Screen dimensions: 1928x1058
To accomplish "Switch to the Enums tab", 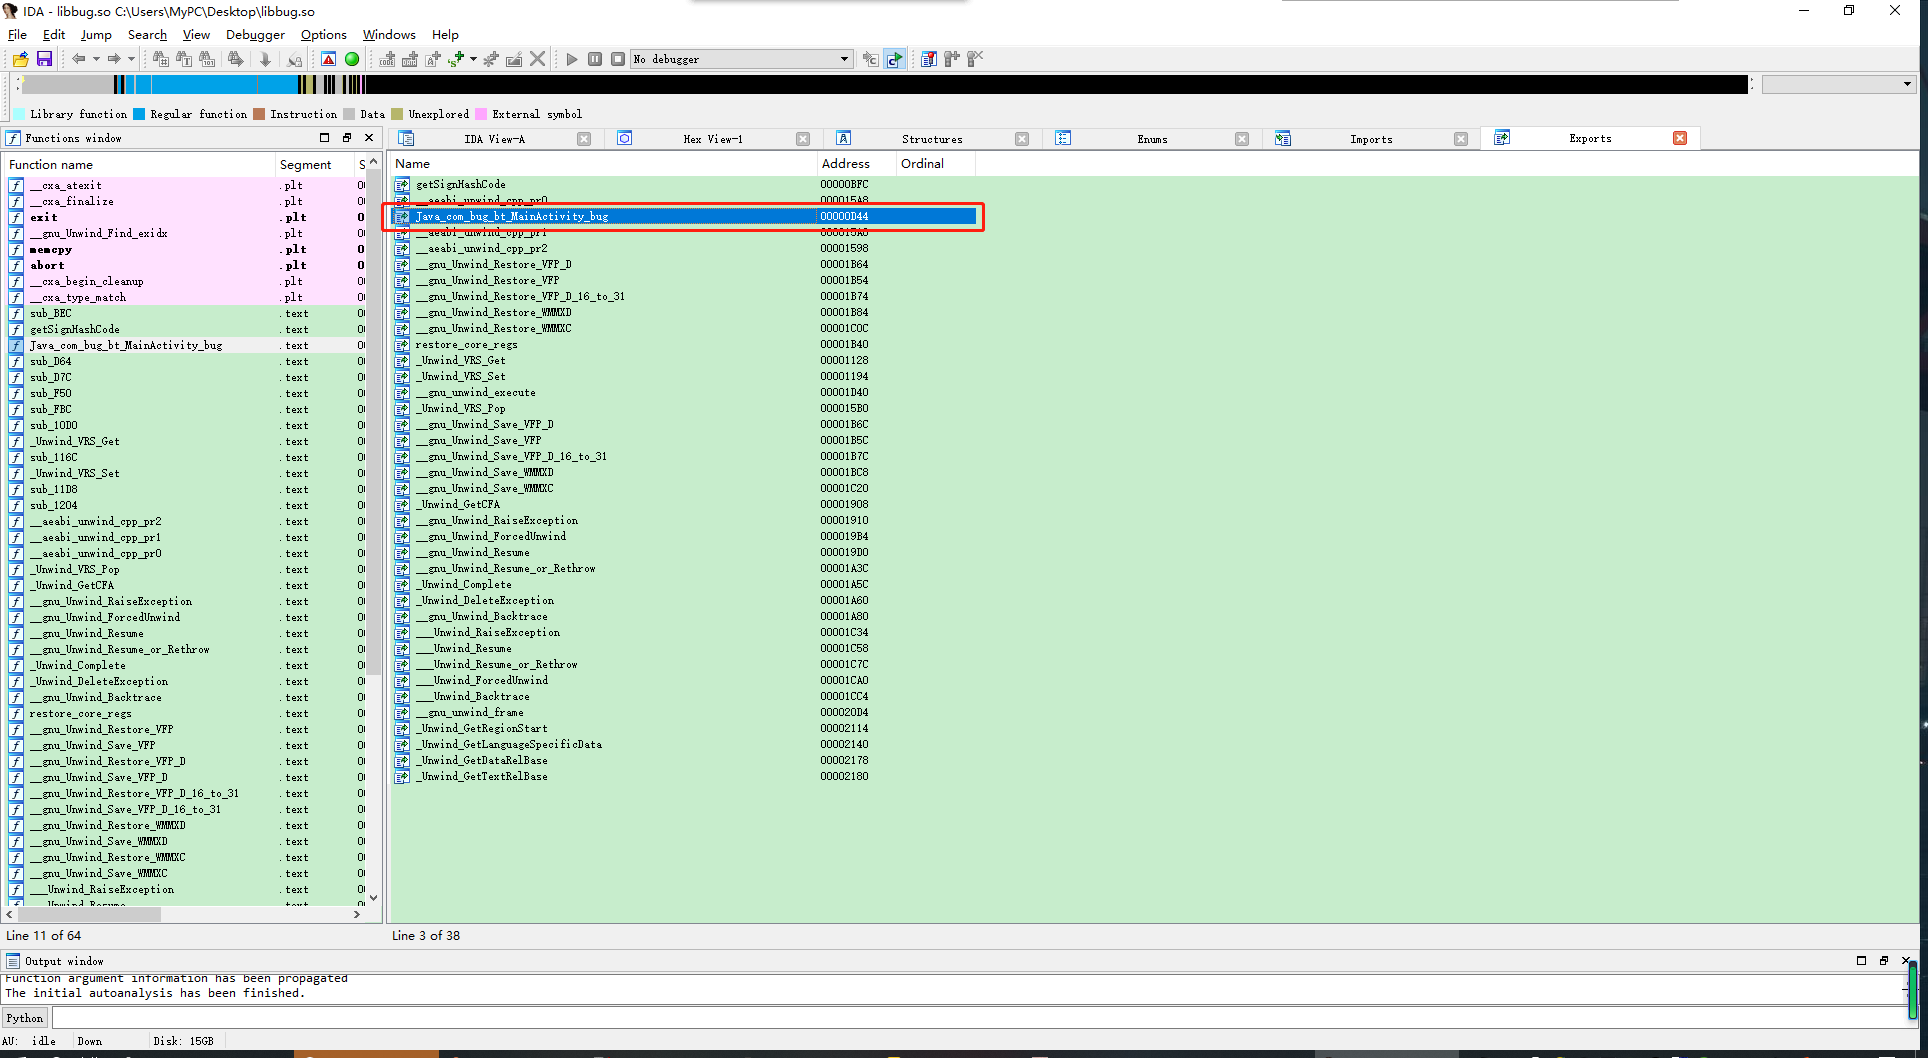I will [x=1152, y=139].
